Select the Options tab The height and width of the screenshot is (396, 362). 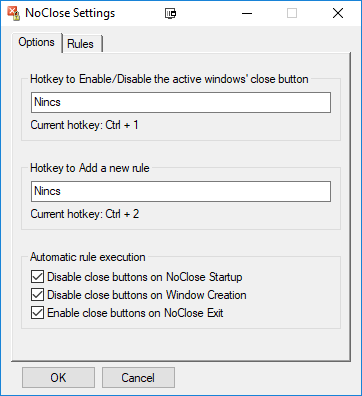click(37, 42)
